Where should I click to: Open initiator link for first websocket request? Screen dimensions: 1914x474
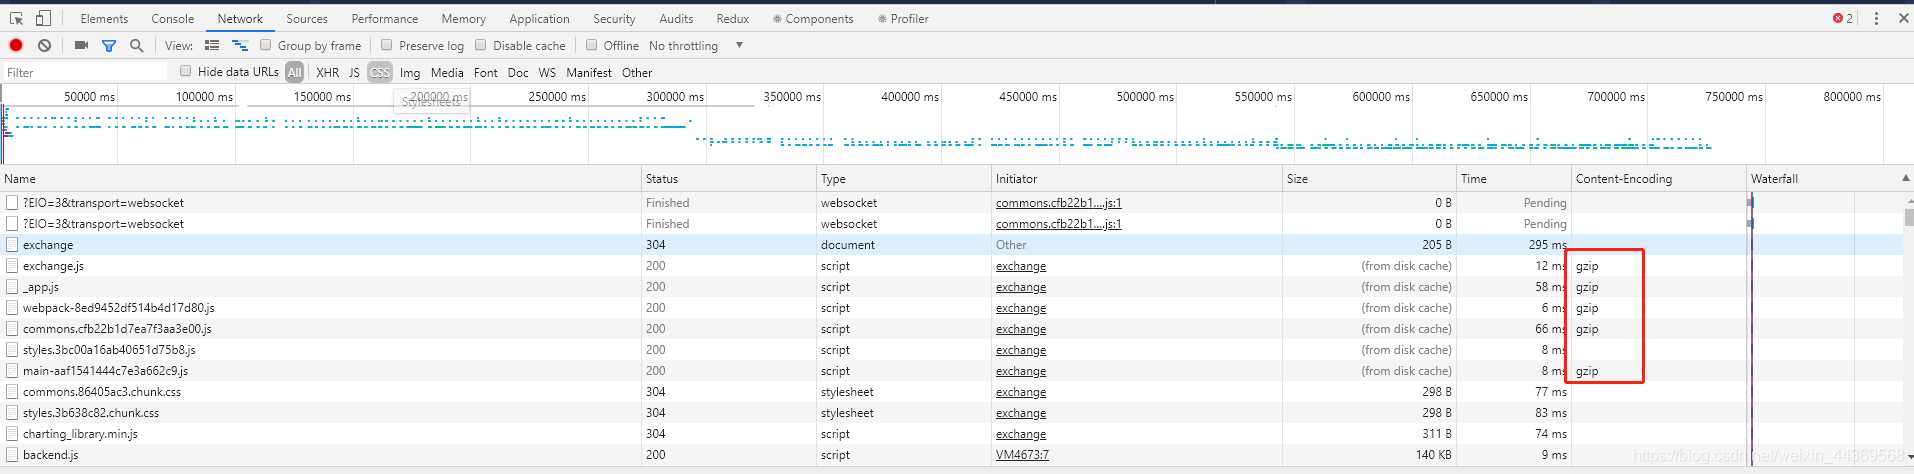1059,203
